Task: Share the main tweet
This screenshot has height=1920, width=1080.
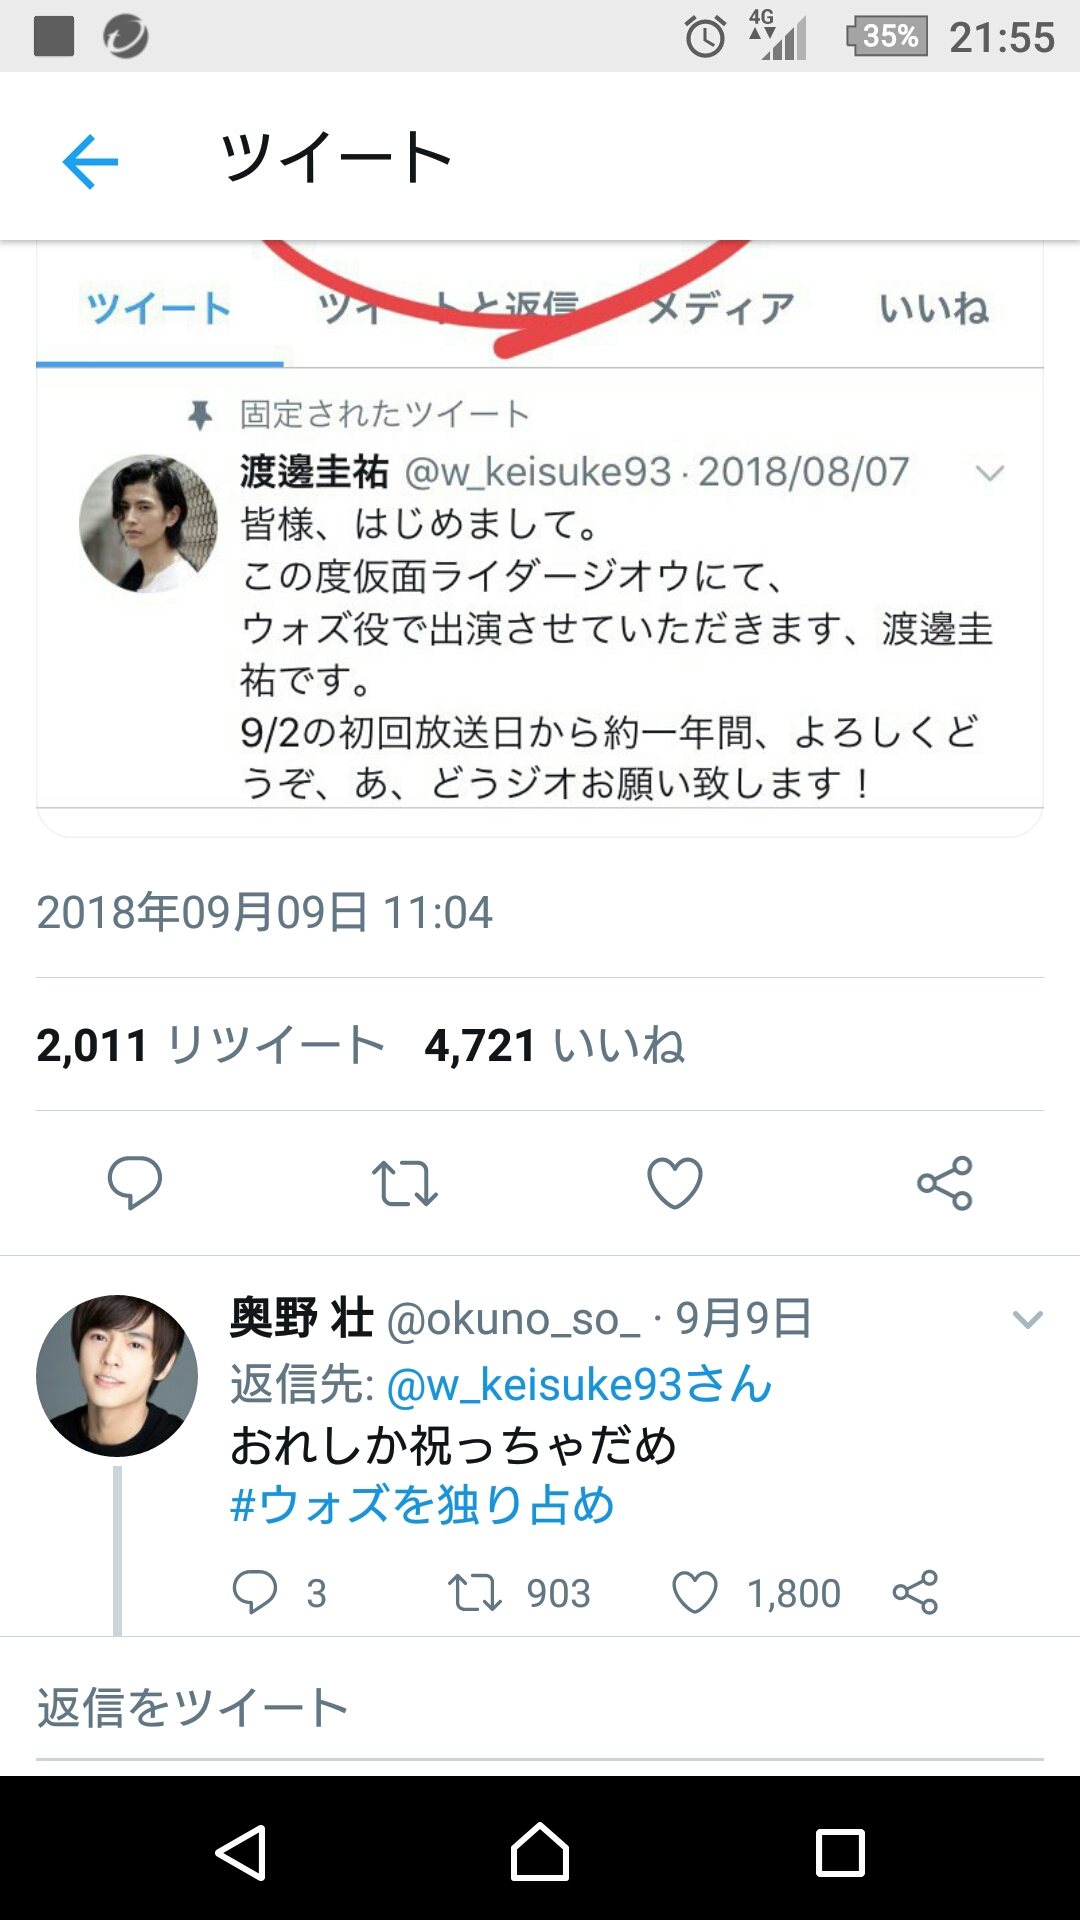Action: click(x=945, y=1183)
